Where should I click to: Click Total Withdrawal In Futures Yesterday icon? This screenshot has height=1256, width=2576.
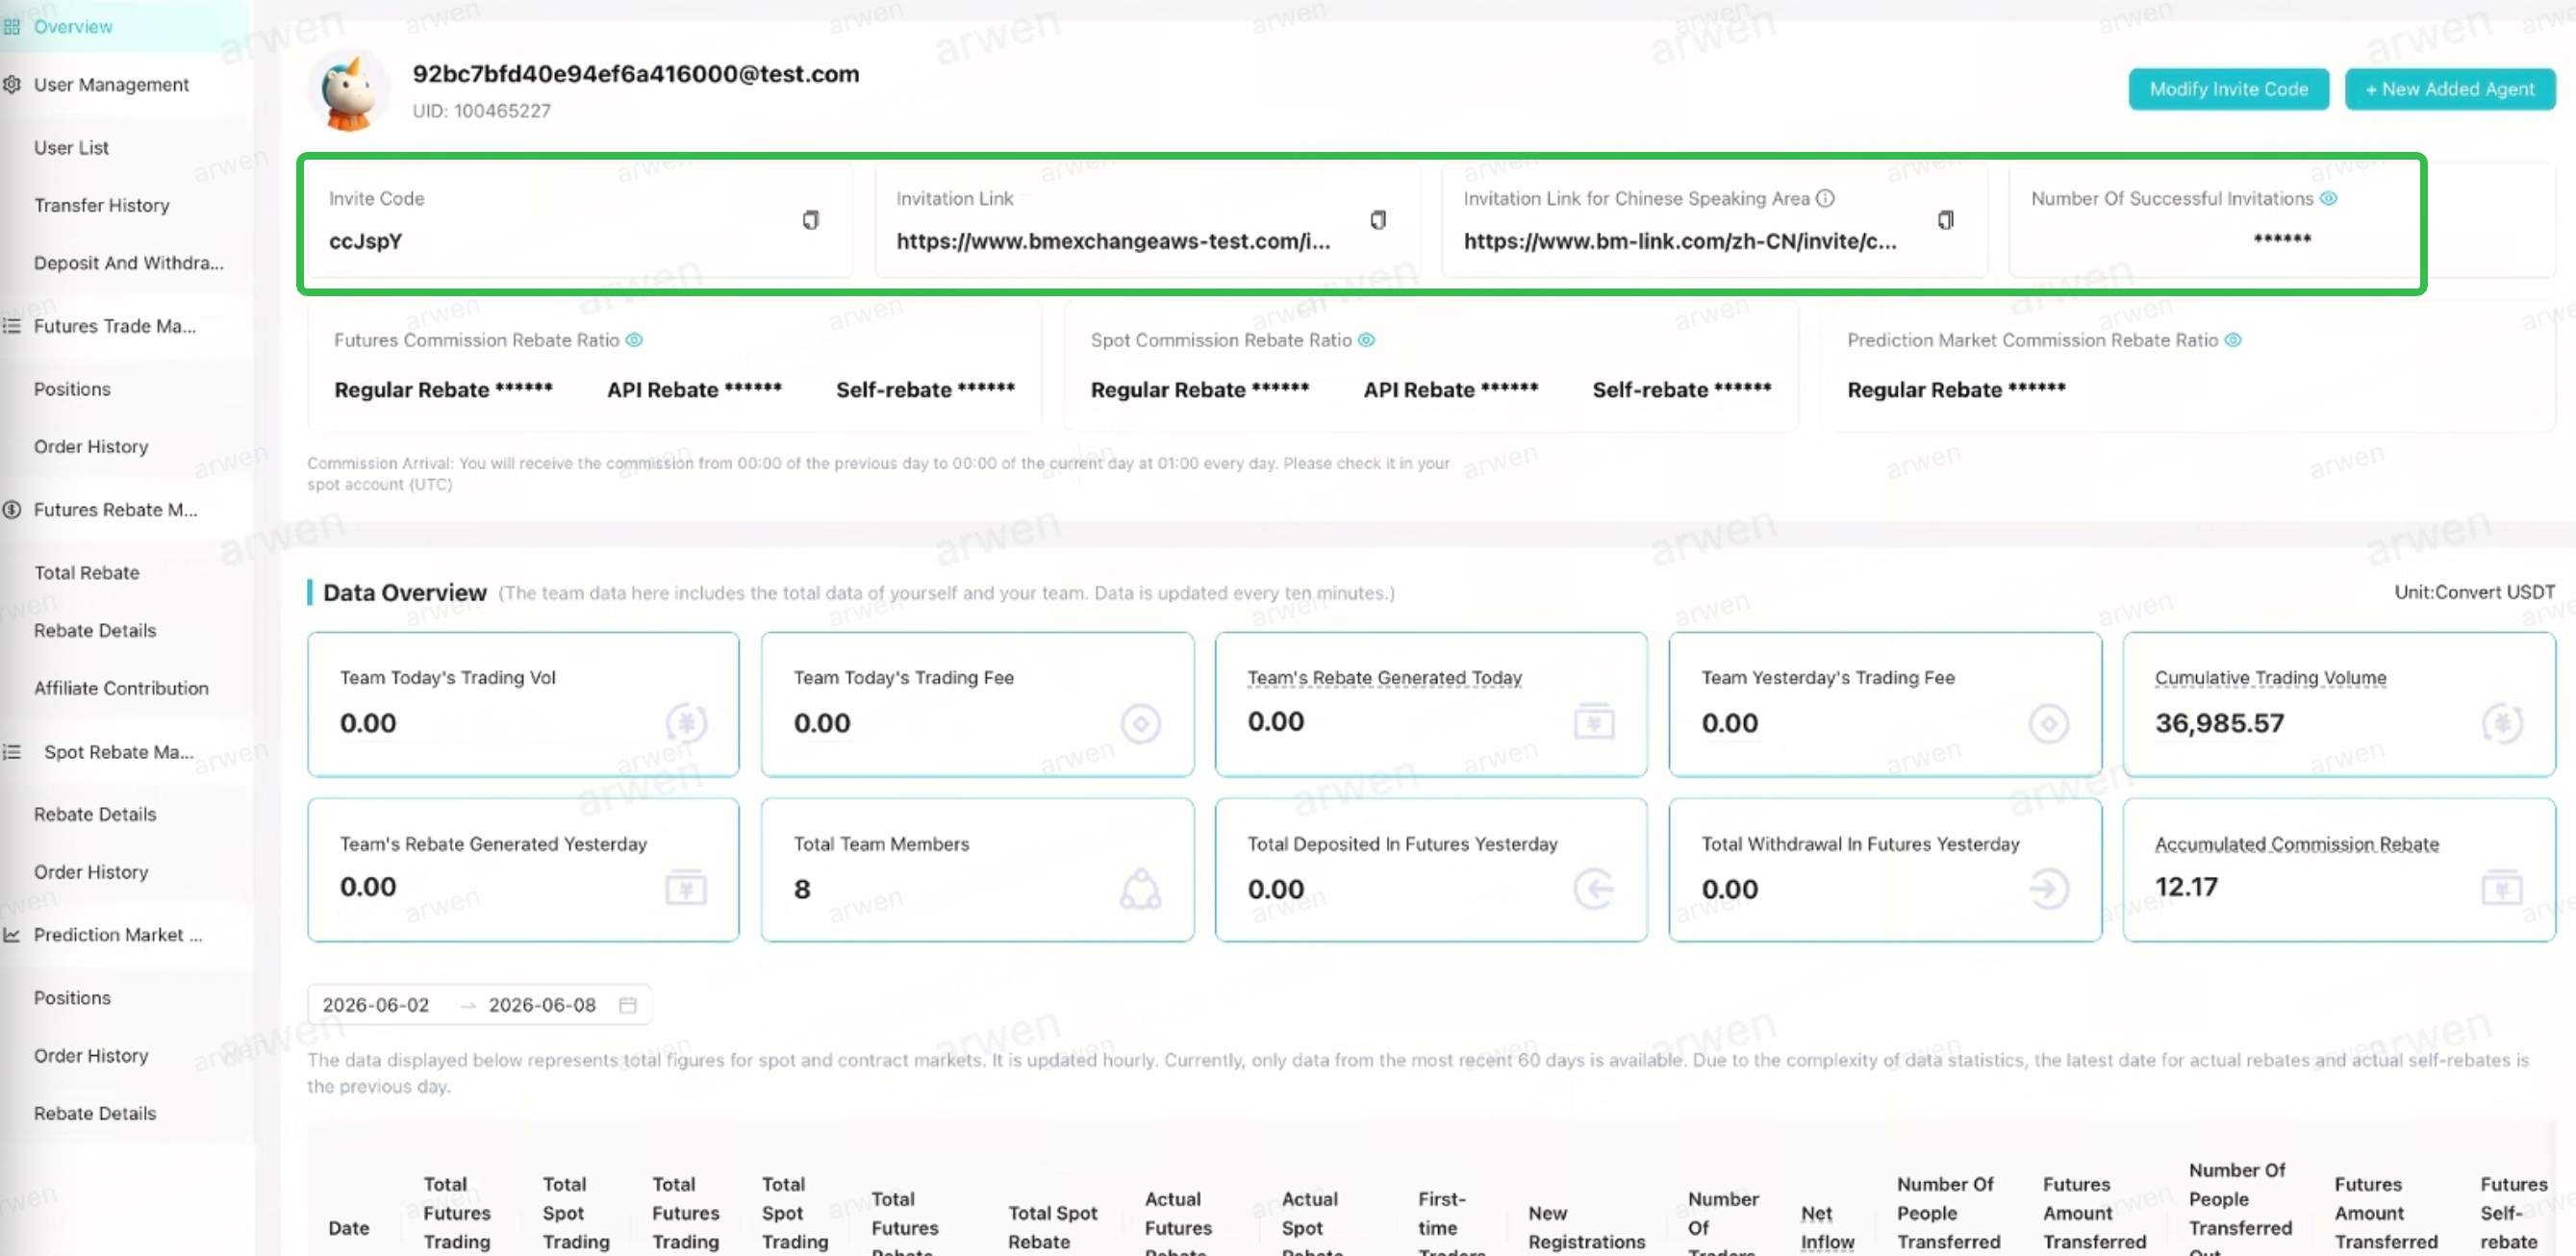2049,889
